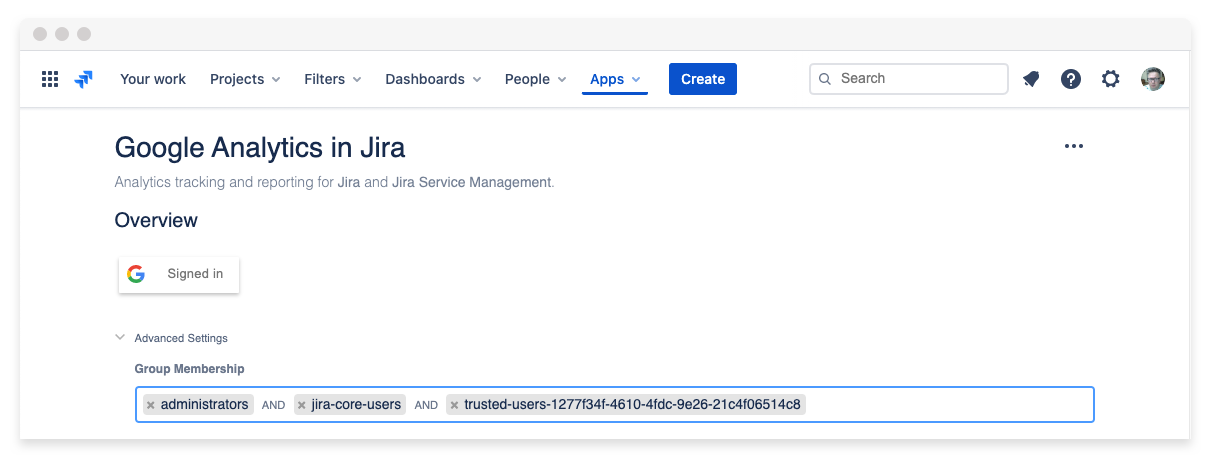Image resolution: width=1211 pixels, height=464 pixels.
Task: Go to Your work
Action: coord(153,79)
